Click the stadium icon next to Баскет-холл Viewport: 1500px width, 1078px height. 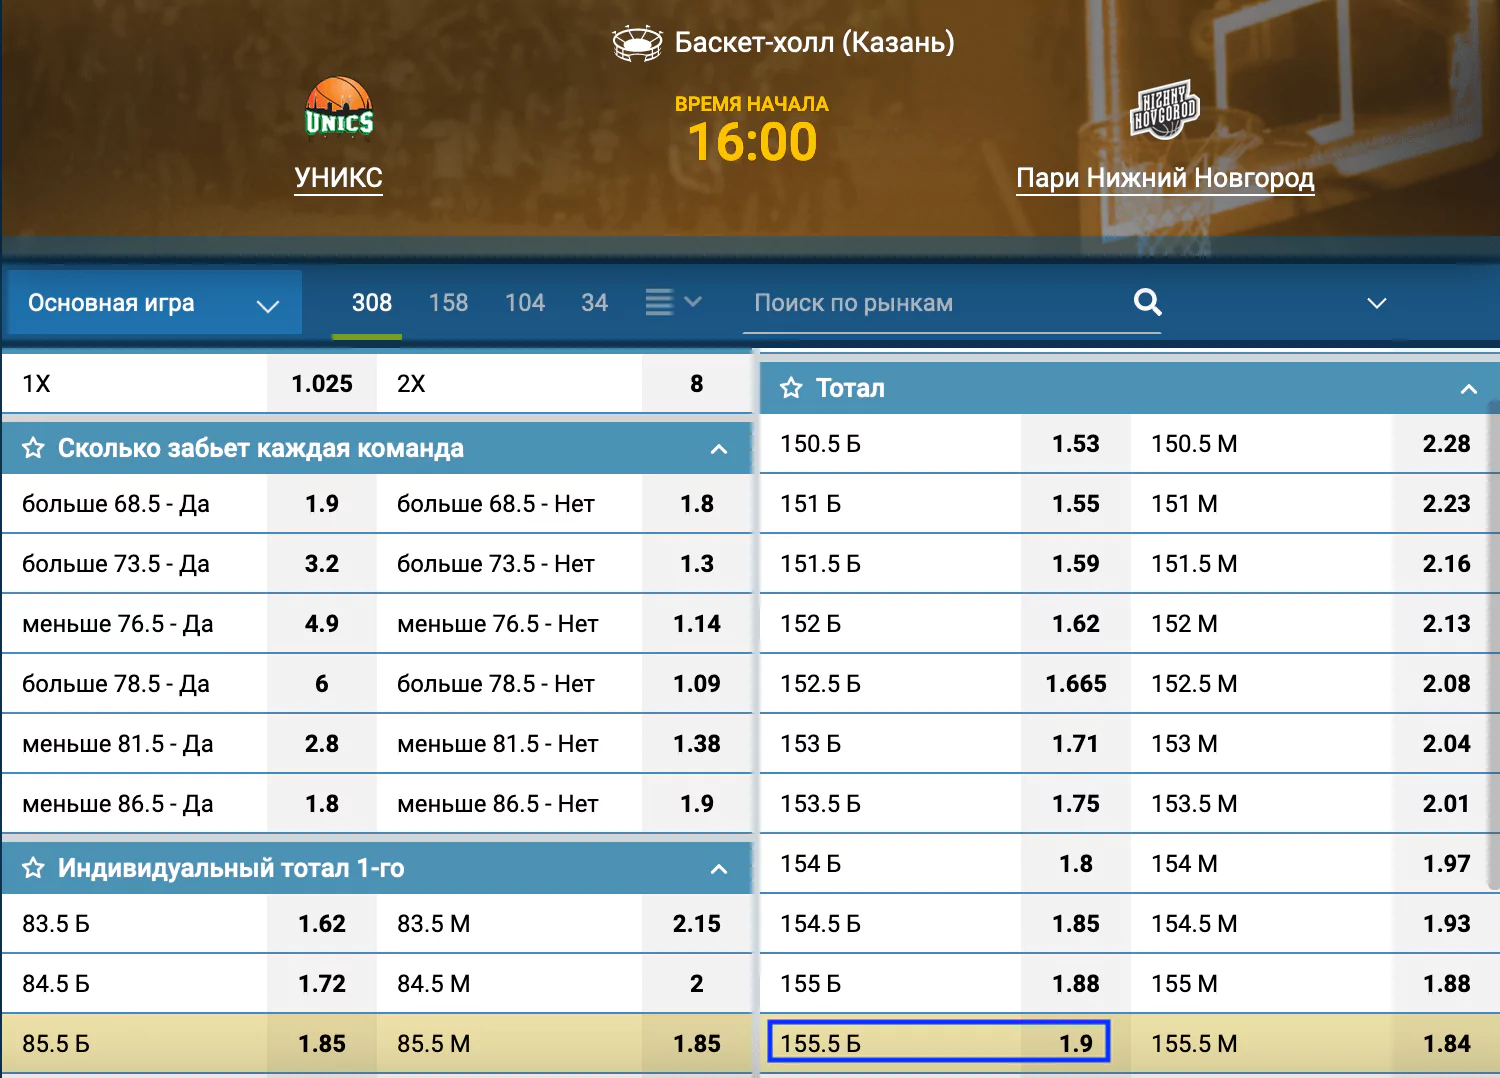[637, 43]
